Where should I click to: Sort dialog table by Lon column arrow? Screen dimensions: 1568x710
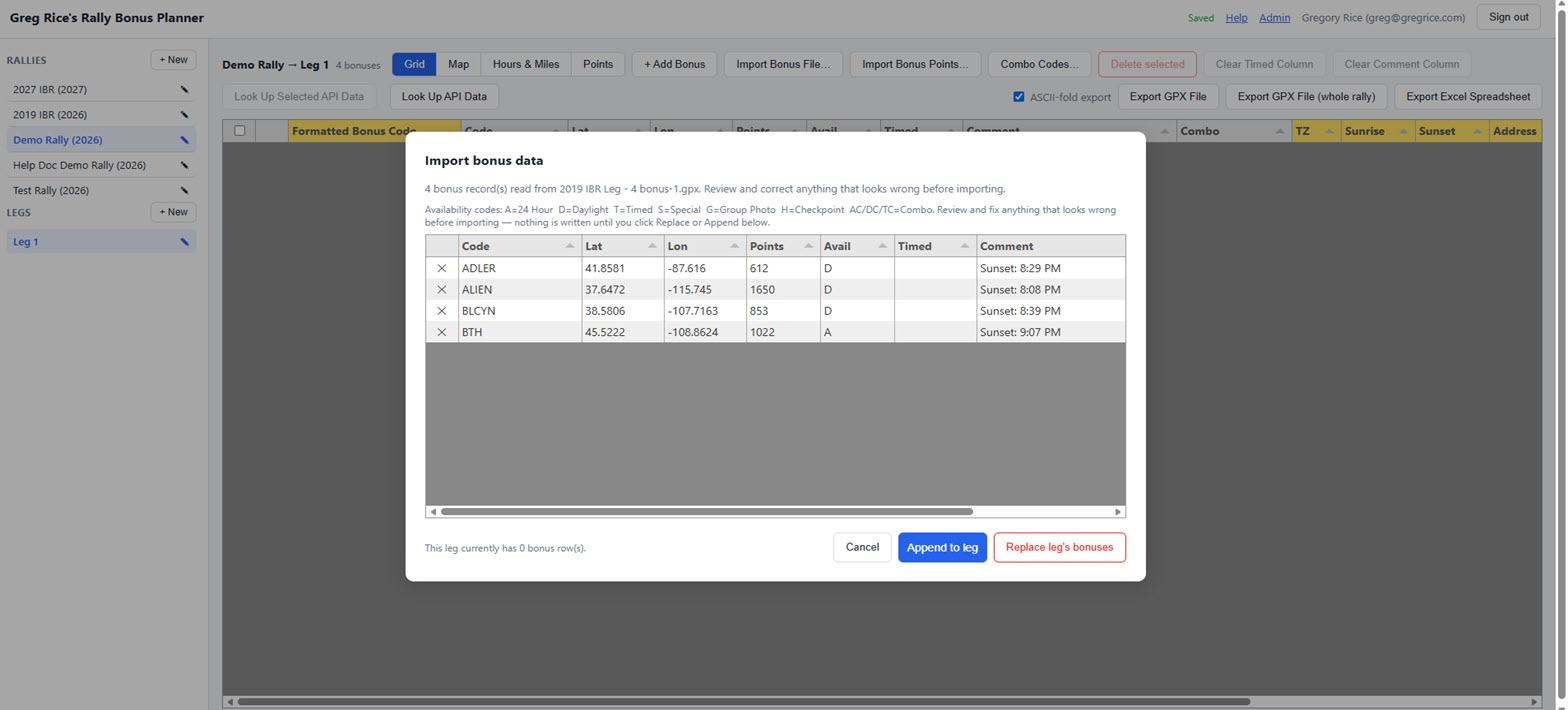734,246
